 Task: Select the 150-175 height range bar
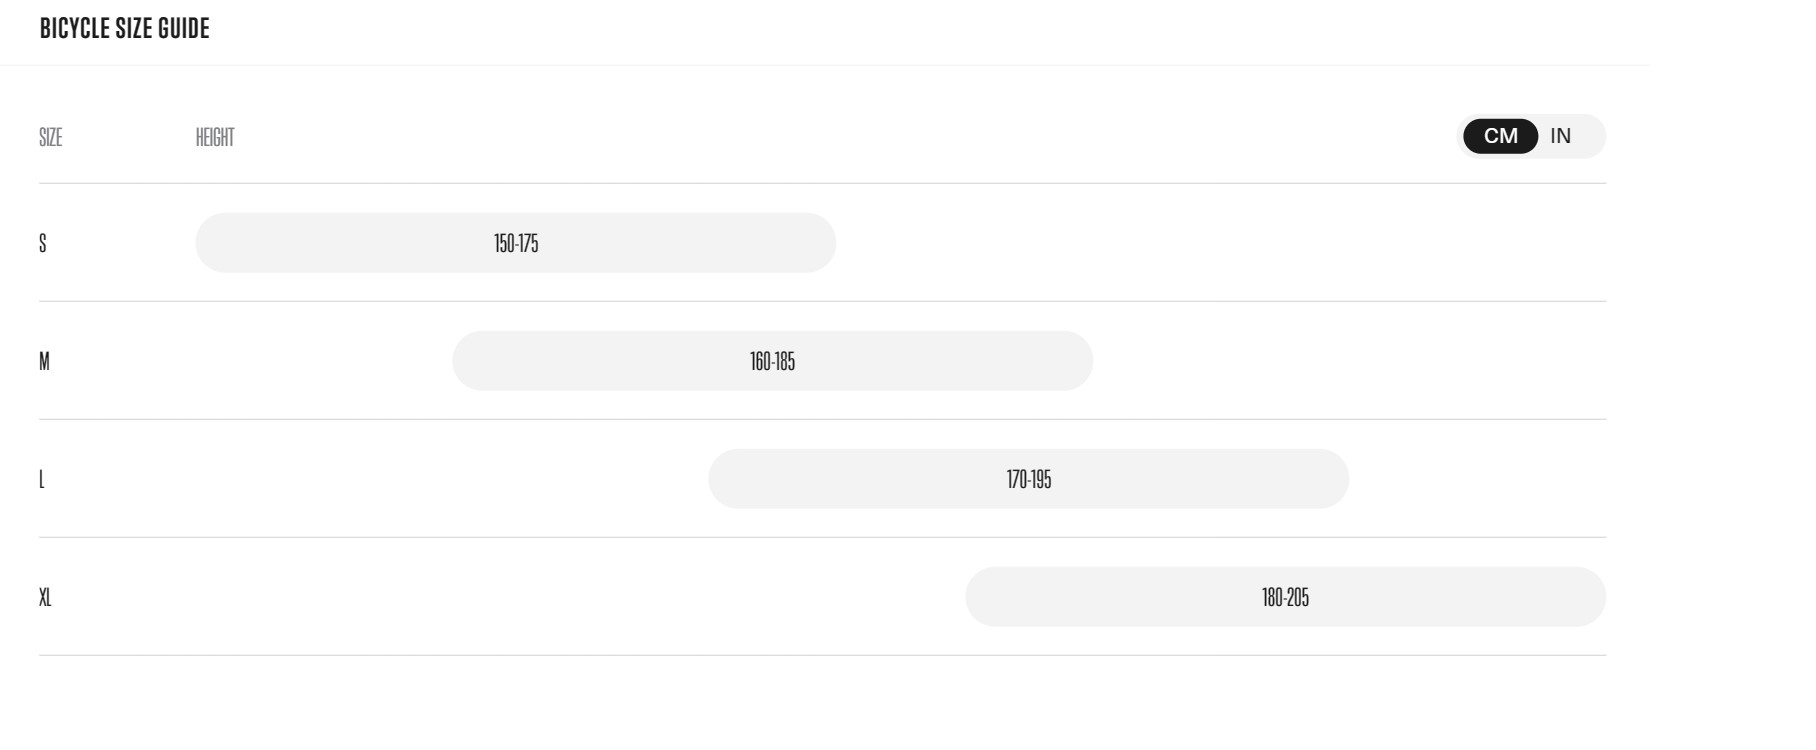(x=515, y=243)
